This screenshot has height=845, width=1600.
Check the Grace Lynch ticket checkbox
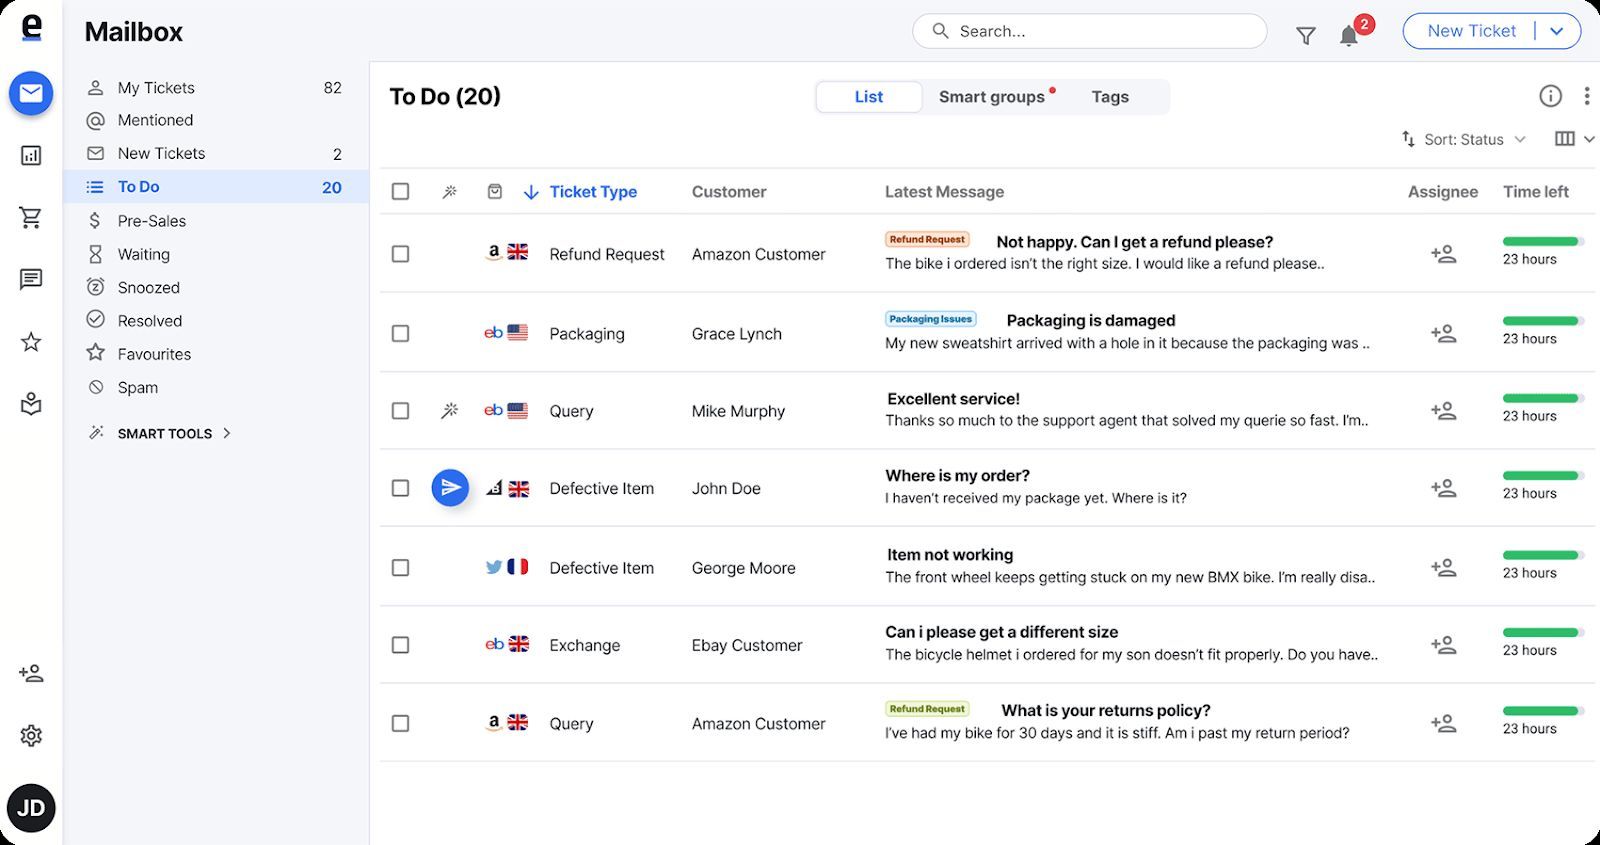pyautogui.click(x=400, y=333)
